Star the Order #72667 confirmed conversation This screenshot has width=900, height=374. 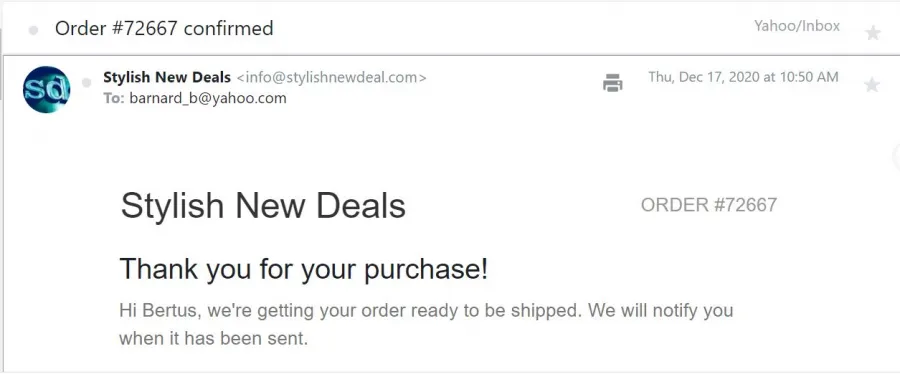[872, 33]
